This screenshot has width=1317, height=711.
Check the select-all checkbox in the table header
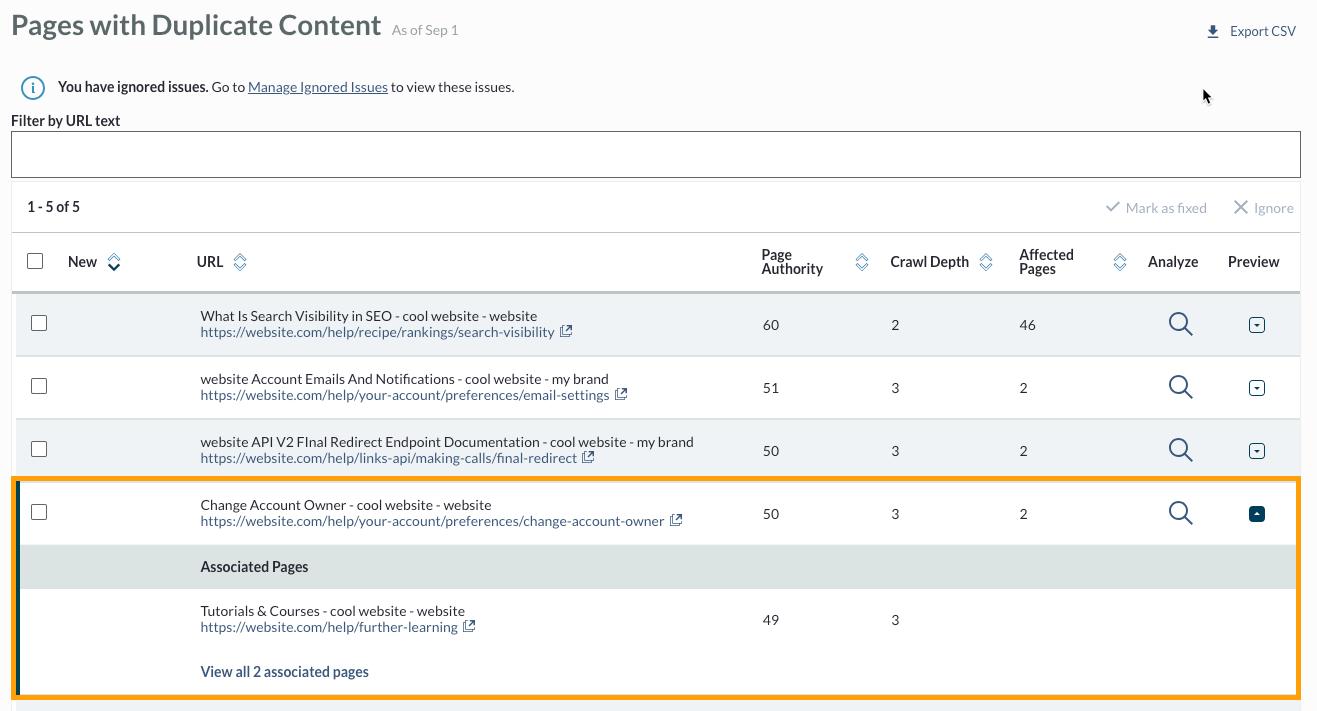pos(35,260)
